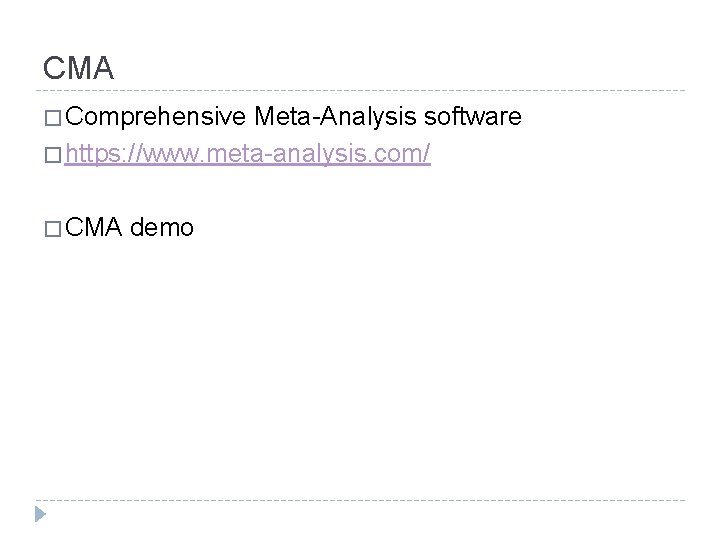
Task: Click the word Meta-Analysis in first bullet
Action: pyautogui.click(x=336, y=119)
